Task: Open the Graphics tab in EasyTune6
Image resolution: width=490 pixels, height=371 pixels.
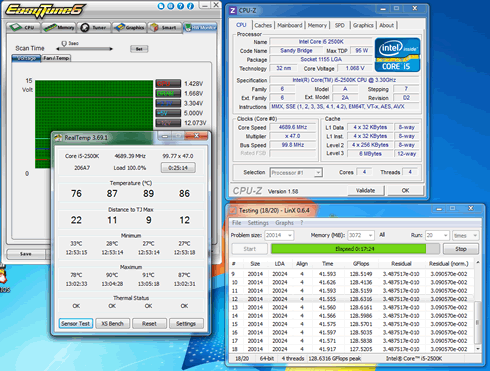Action: (x=129, y=27)
